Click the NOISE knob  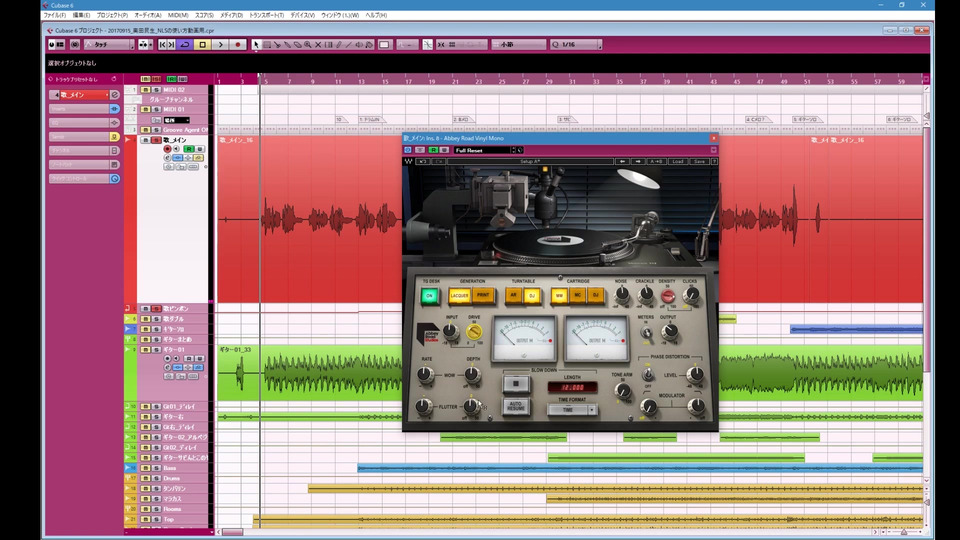click(621, 295)
